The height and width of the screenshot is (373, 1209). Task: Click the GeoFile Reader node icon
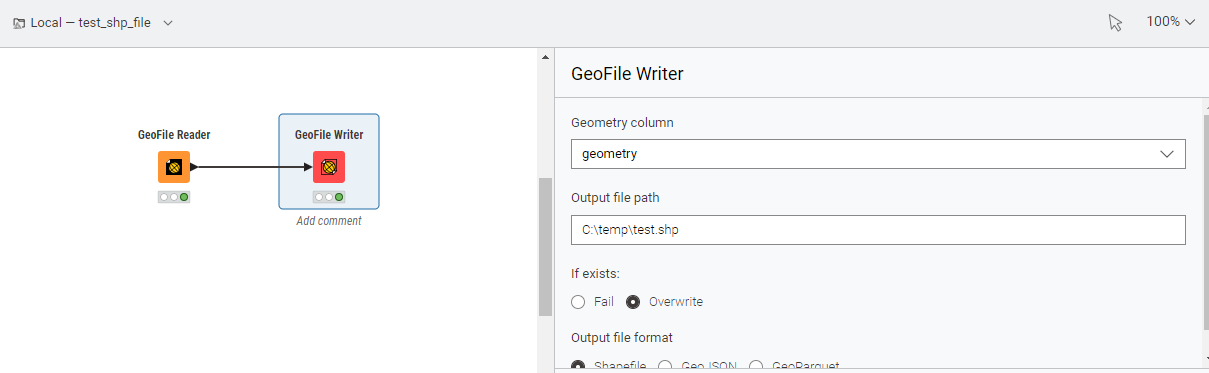[x=173, y=167]
